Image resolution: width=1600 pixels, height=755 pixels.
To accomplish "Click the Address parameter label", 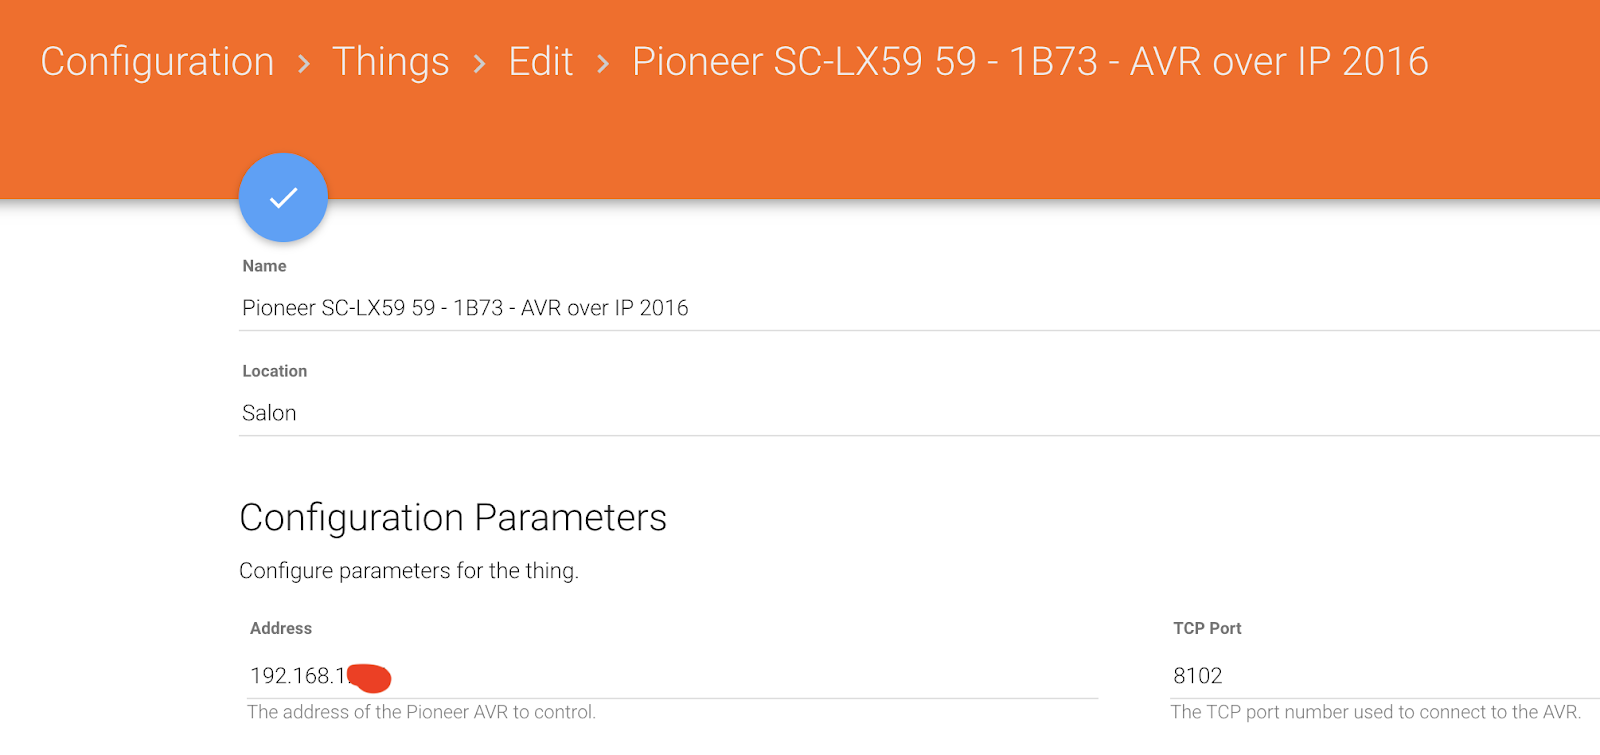I will pos(280,628).
